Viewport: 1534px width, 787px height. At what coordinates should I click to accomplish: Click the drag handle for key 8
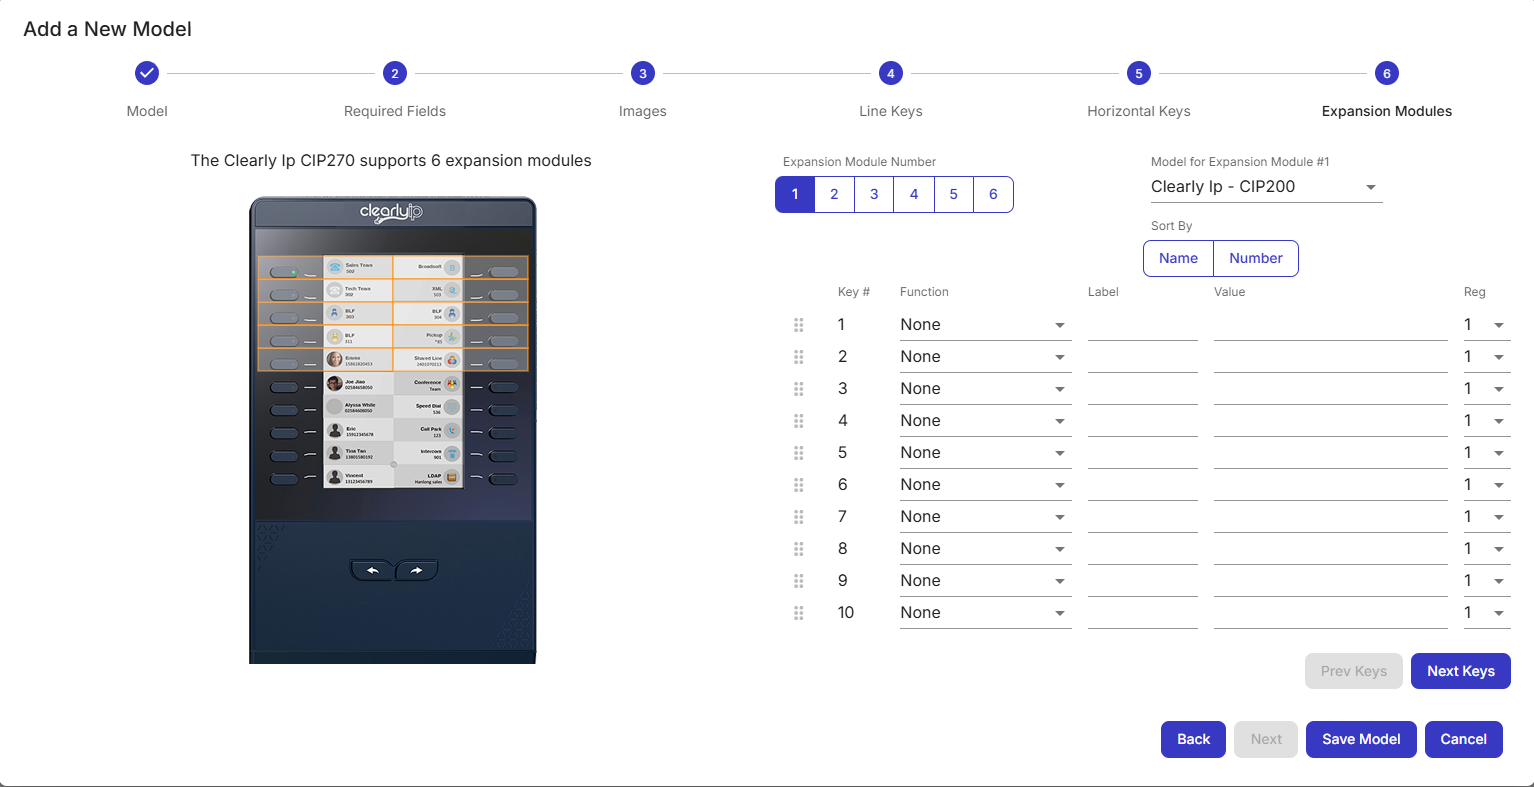798,549
